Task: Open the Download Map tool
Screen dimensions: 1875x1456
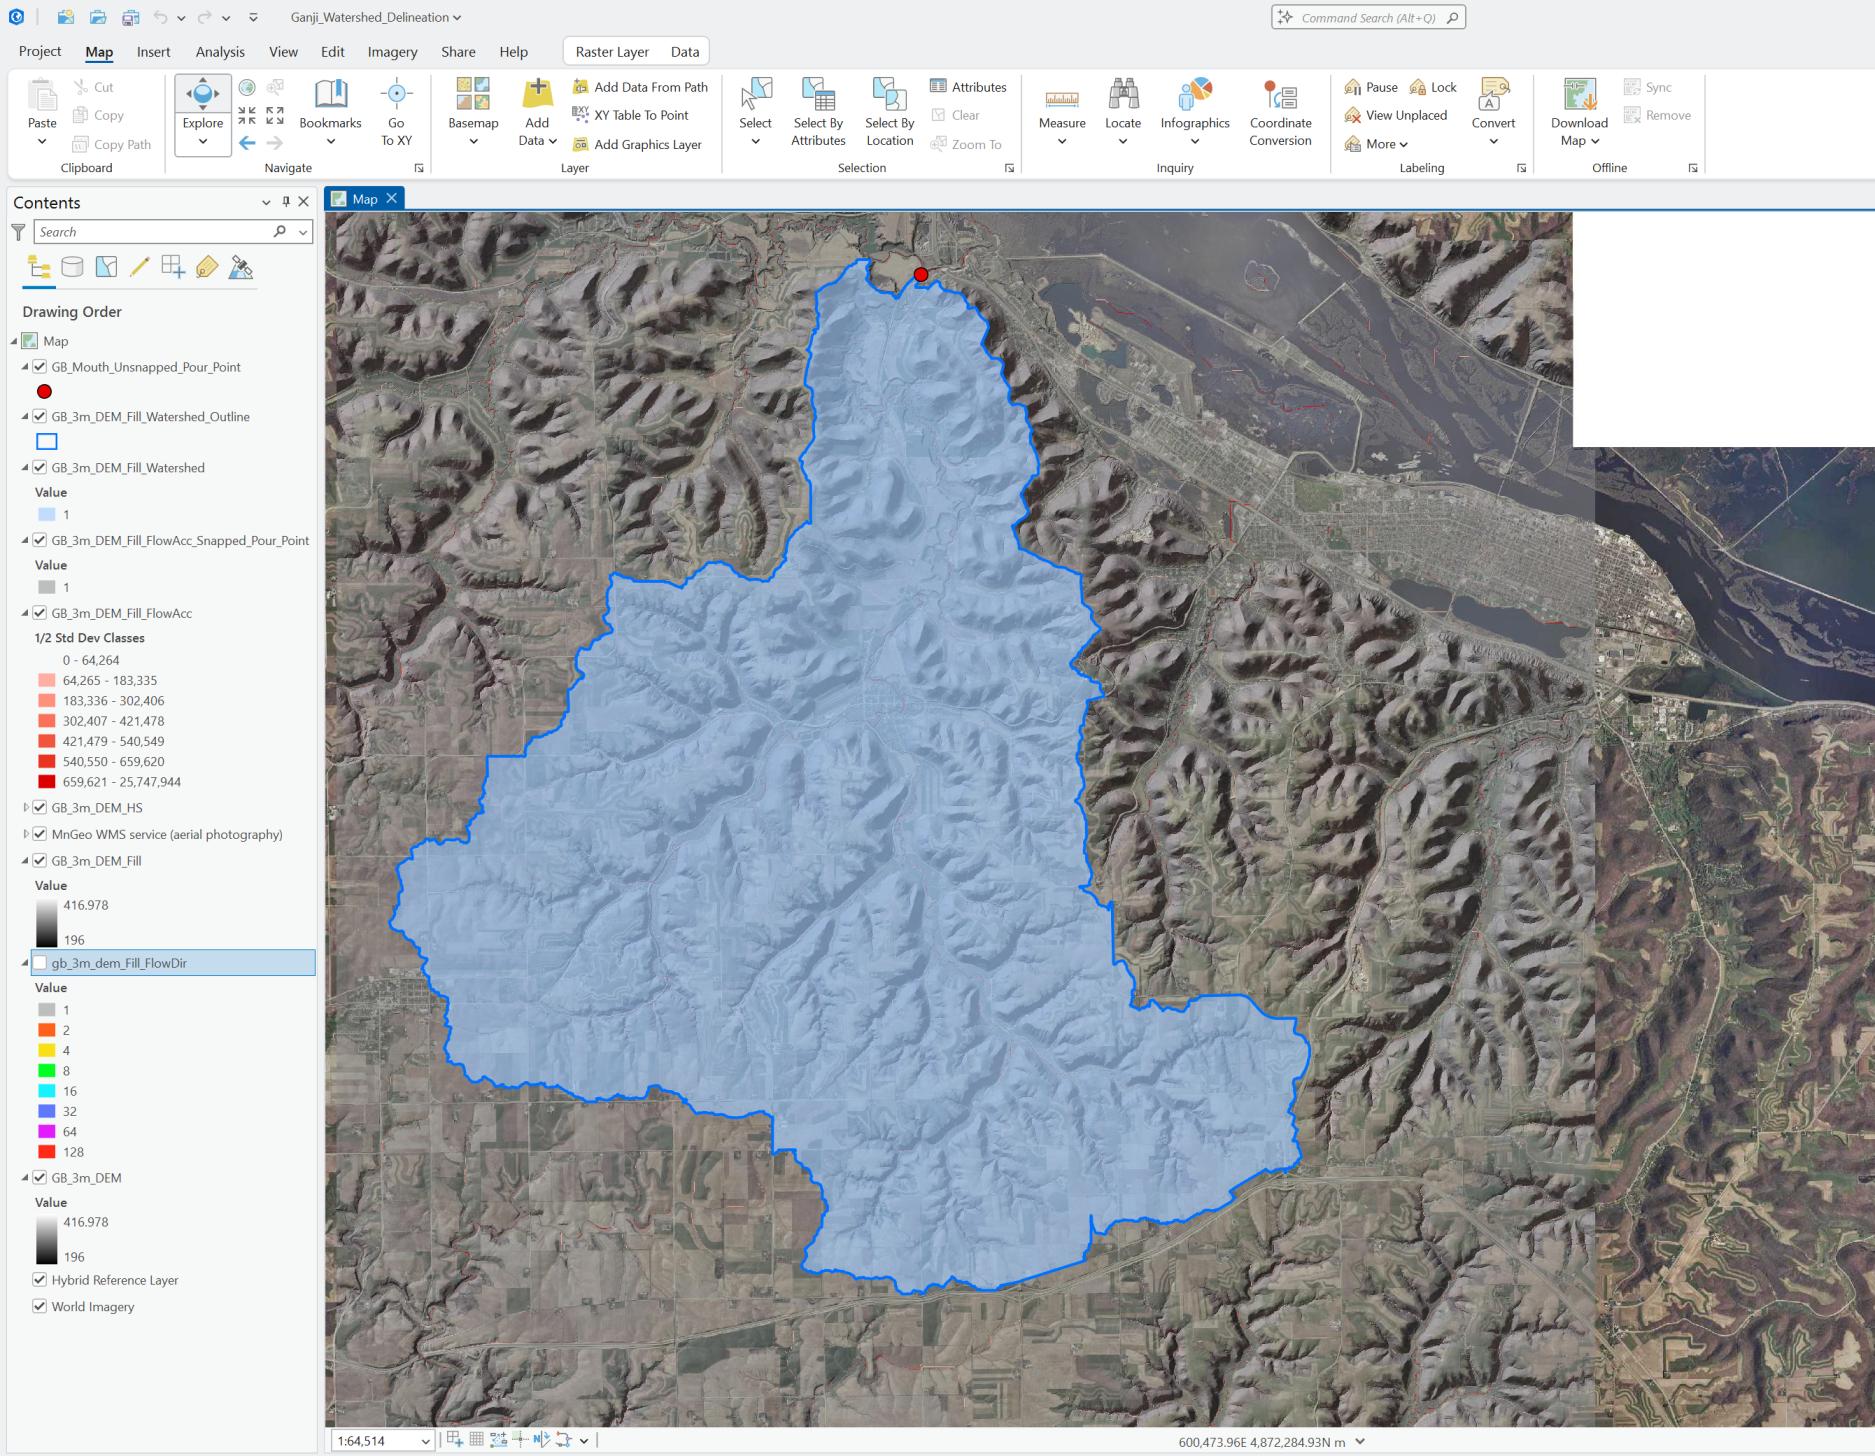Action: click(x=1579, y=98)
